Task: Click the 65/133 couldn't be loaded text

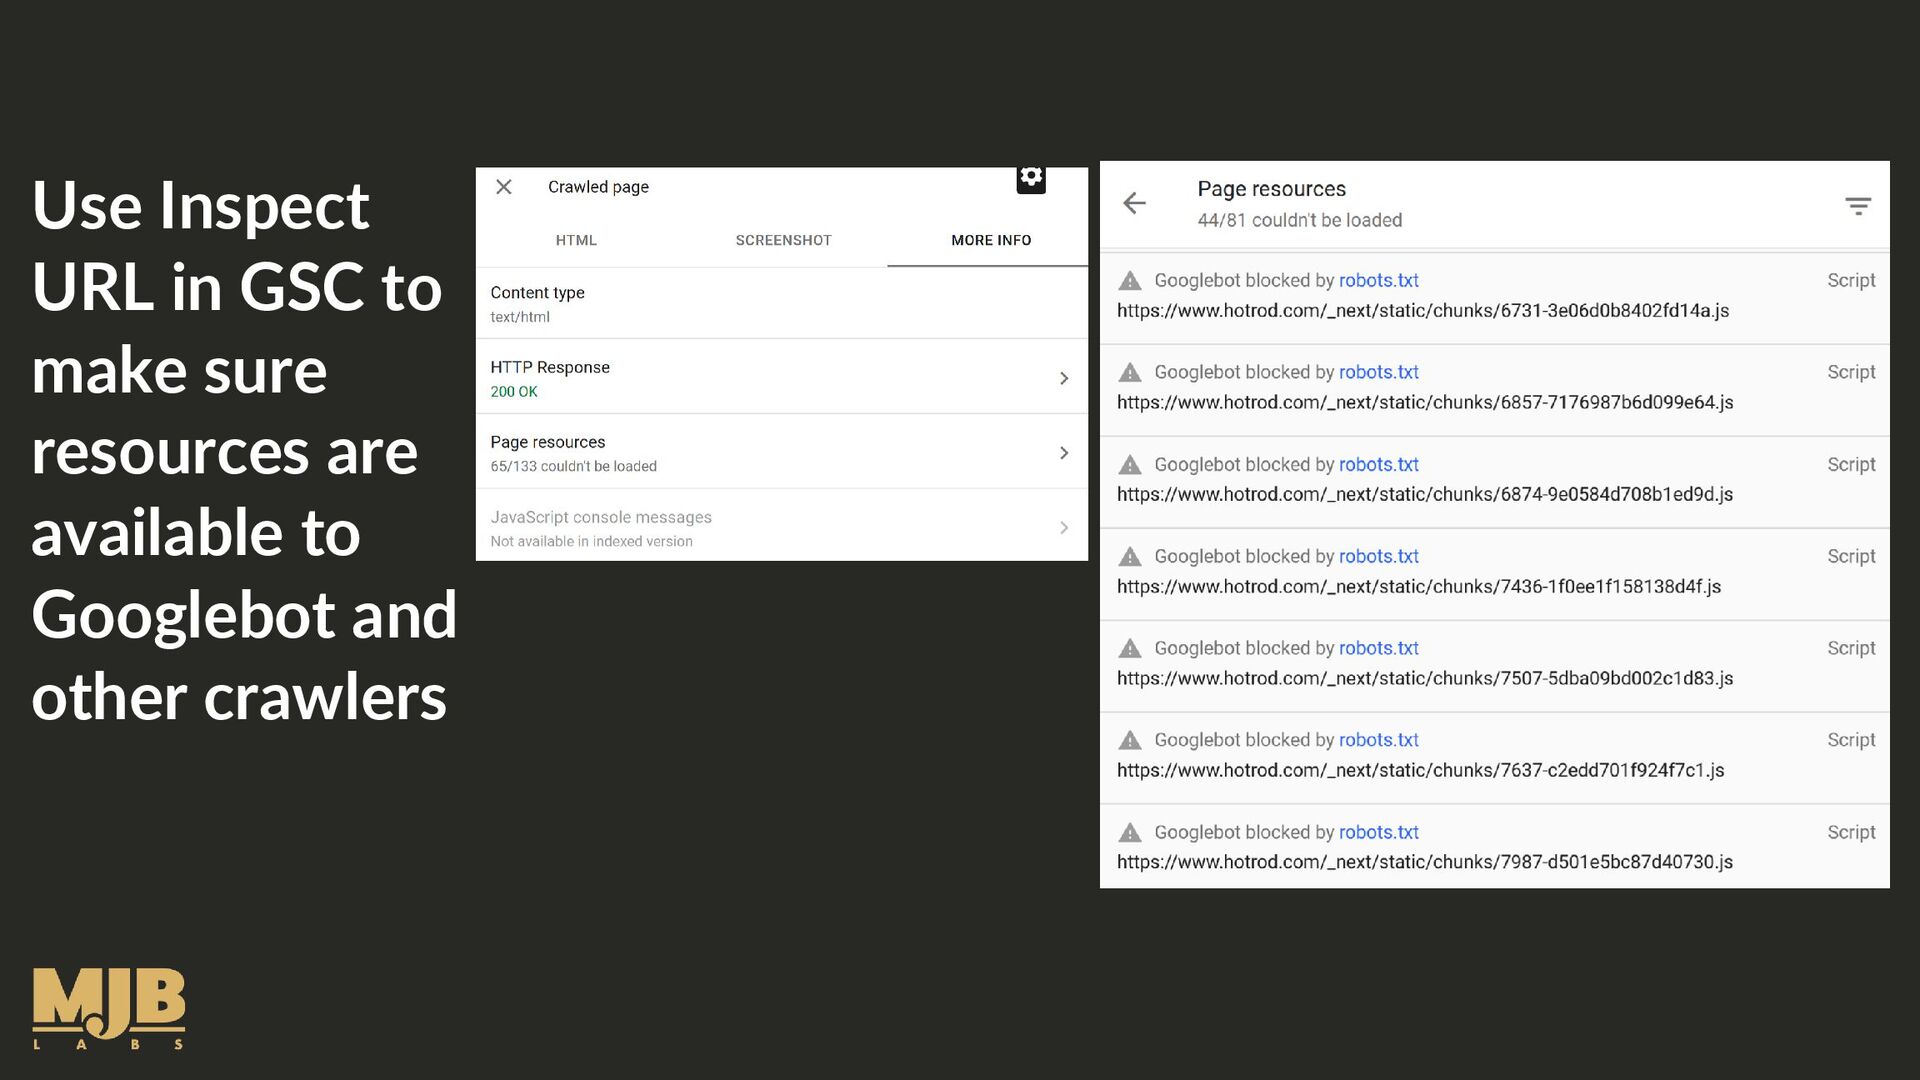Action: 573,467
